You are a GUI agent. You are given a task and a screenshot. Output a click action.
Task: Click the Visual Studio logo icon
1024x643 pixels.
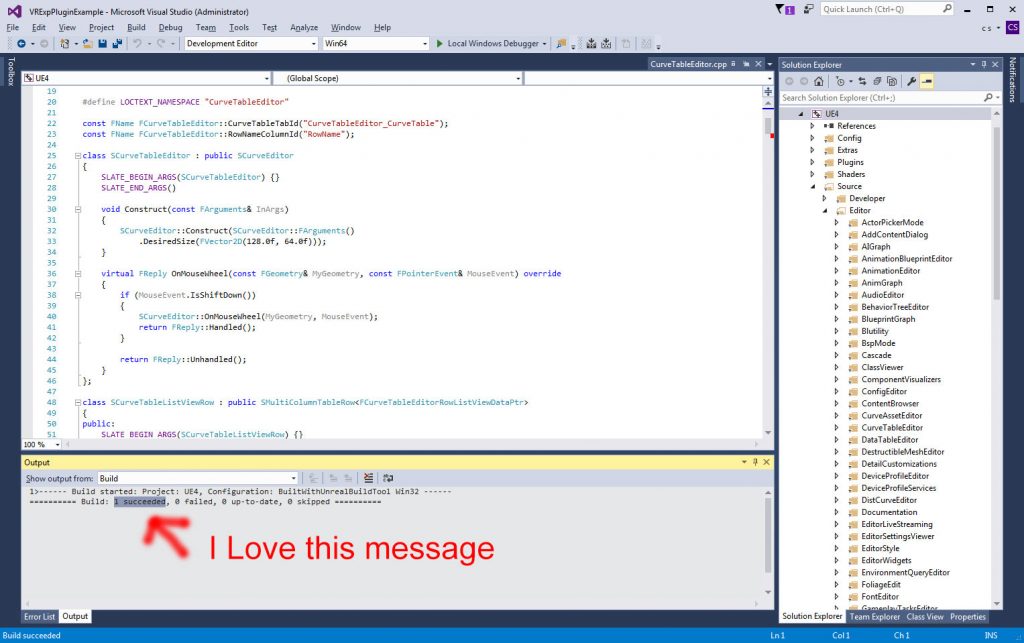pyautogui.click(x=14, y=12)
